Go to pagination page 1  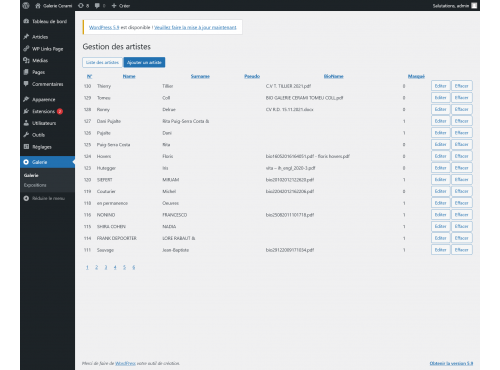click(87, 267)
